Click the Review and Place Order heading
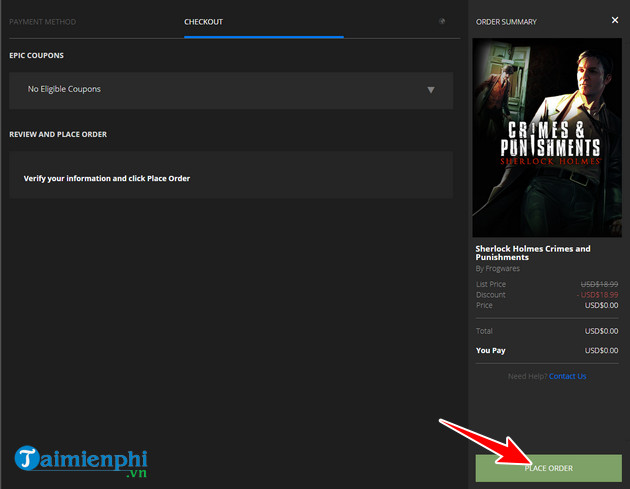The image size is (630, 489). click(58, 134)
